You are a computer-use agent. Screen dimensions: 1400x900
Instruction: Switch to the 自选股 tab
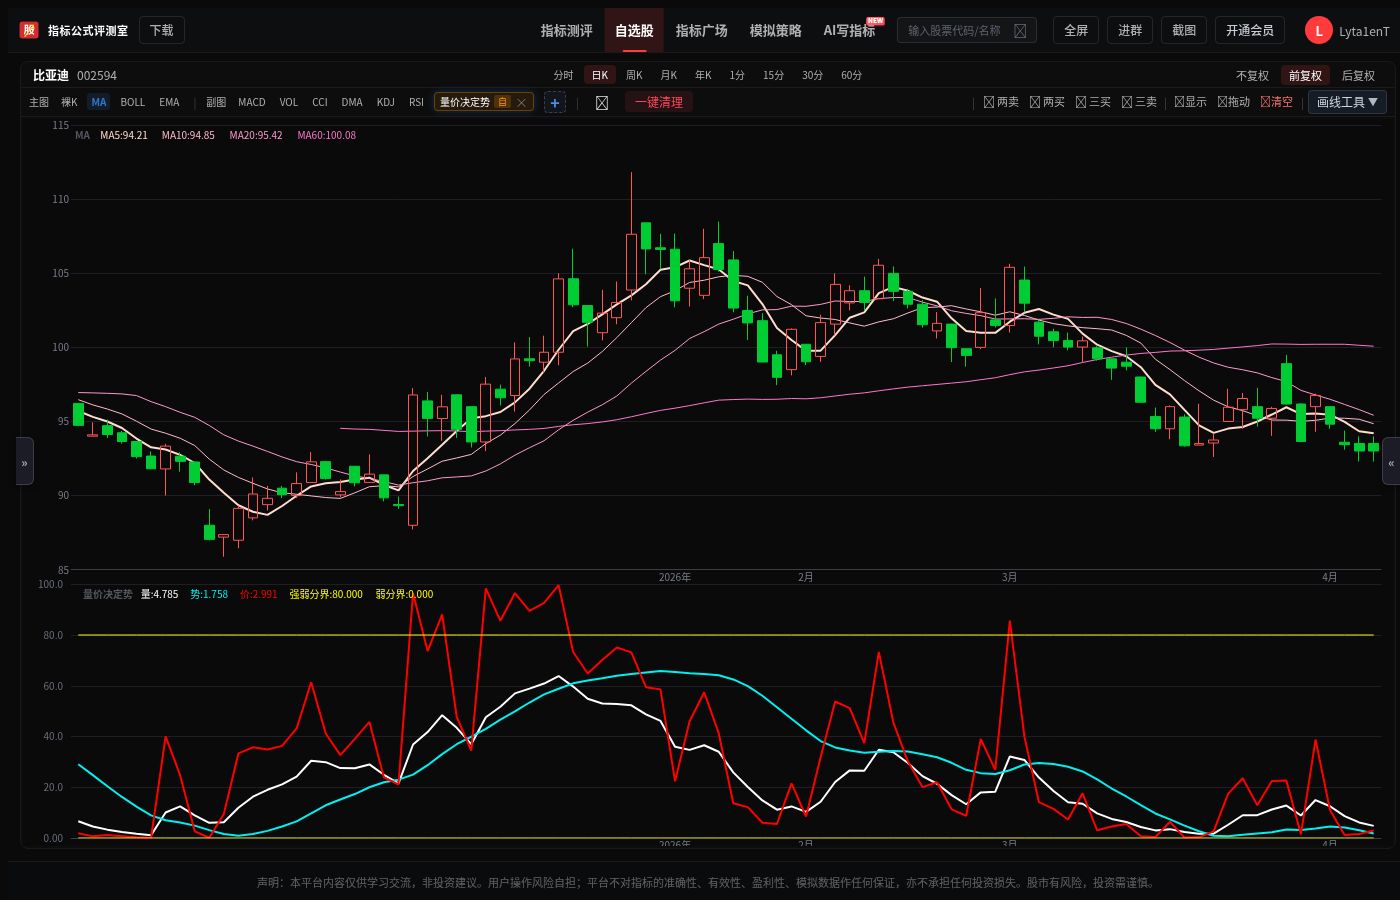click(x=634, y=31)
